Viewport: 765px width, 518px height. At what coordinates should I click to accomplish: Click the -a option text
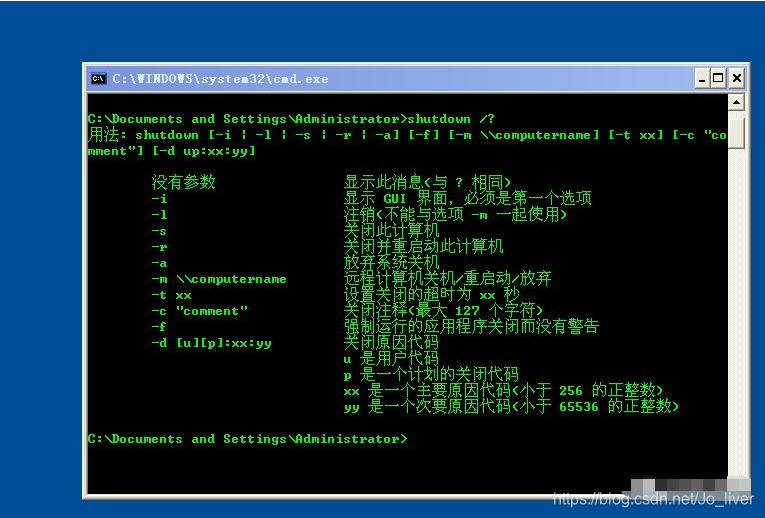pyautogui.click(x=159, y=263)
